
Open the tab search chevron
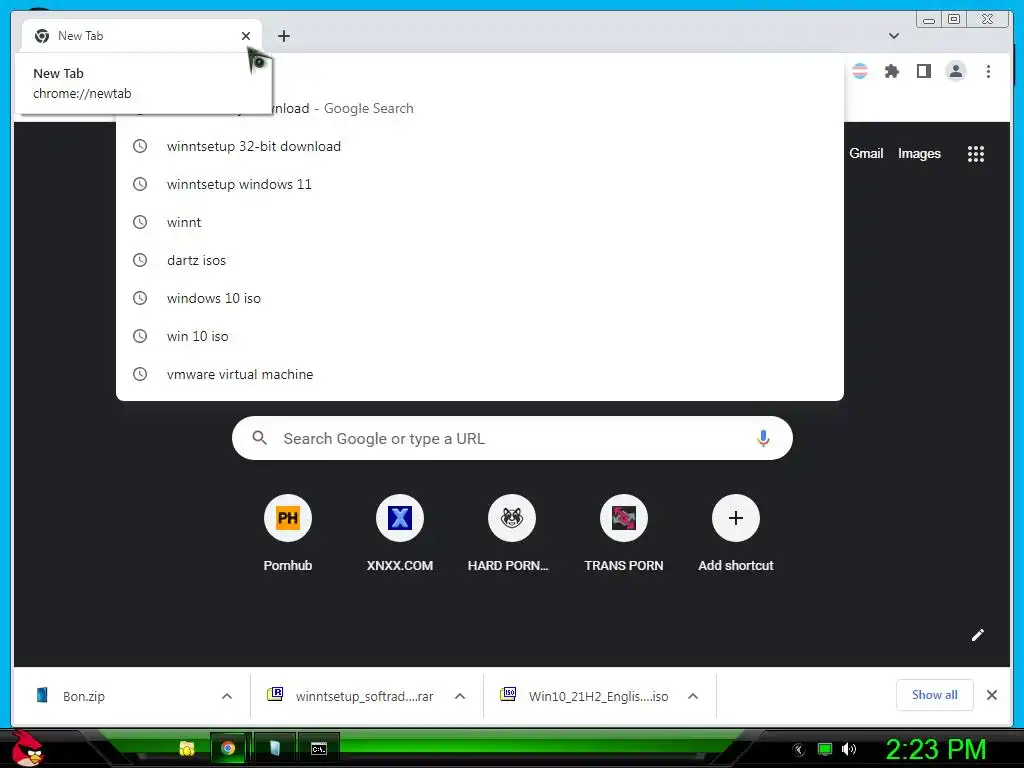[x=893, y=36]
